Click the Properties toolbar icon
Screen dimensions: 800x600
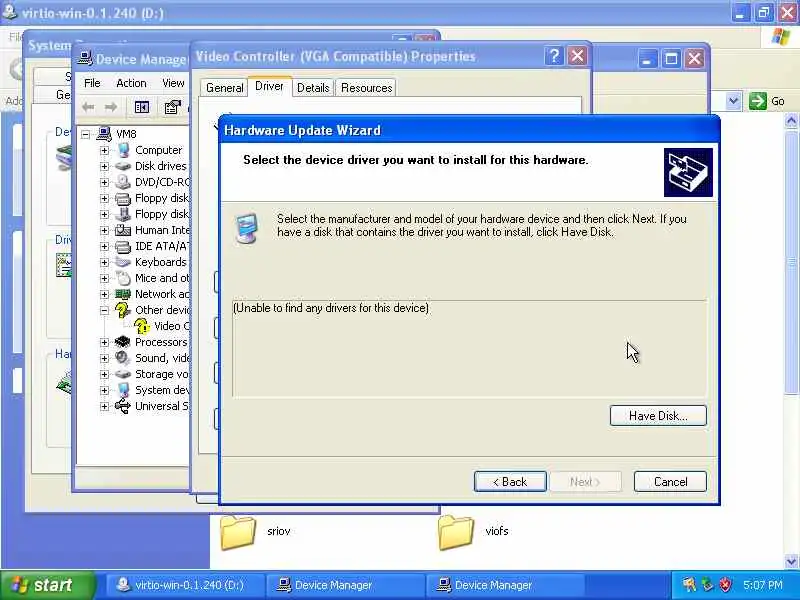point(172,107)
